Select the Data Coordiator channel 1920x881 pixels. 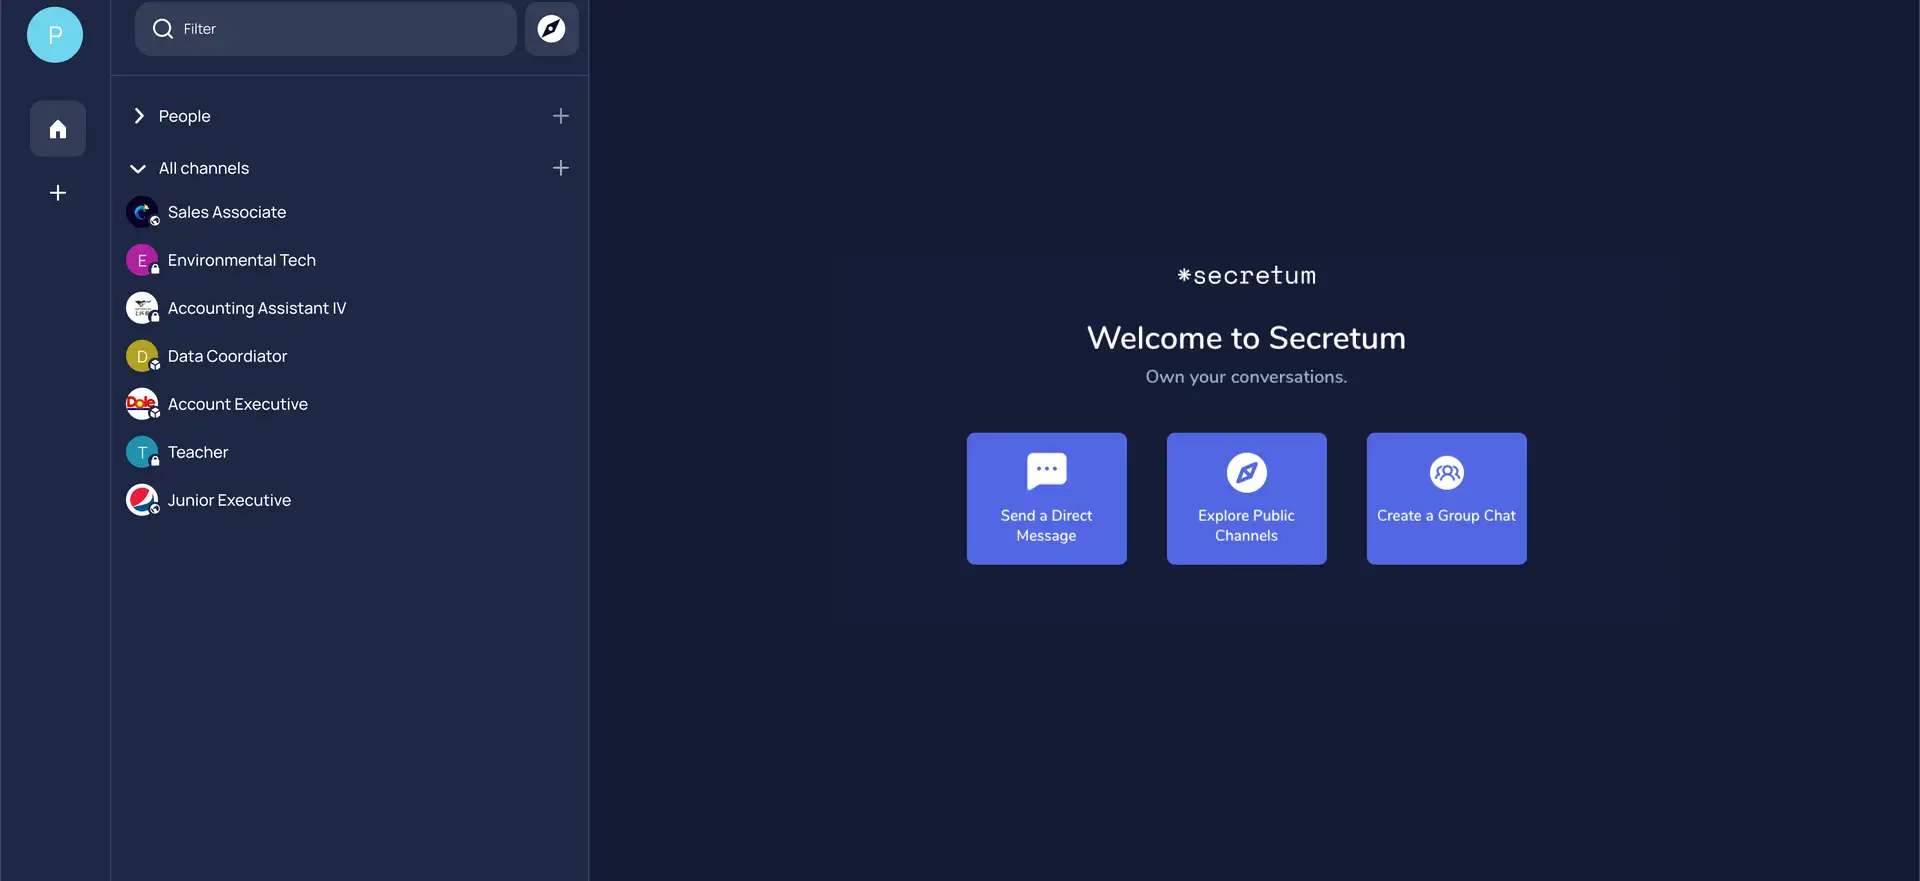[x=227, y=356]
